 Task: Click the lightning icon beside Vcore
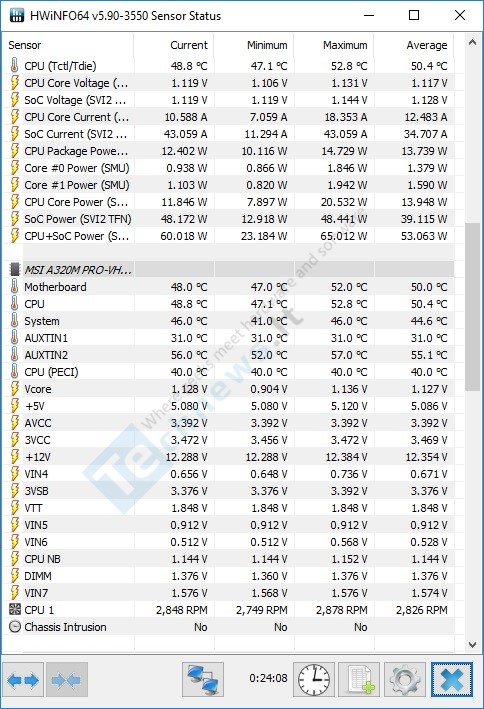point(14,389)
